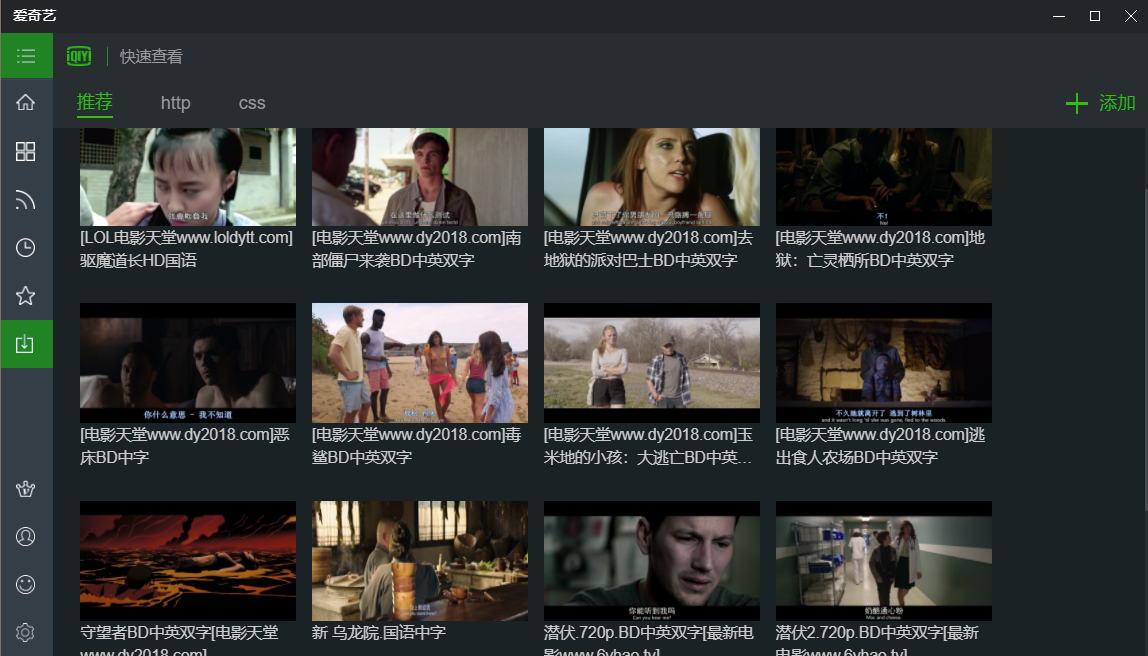Switch to the http tab

click(176, 103)
